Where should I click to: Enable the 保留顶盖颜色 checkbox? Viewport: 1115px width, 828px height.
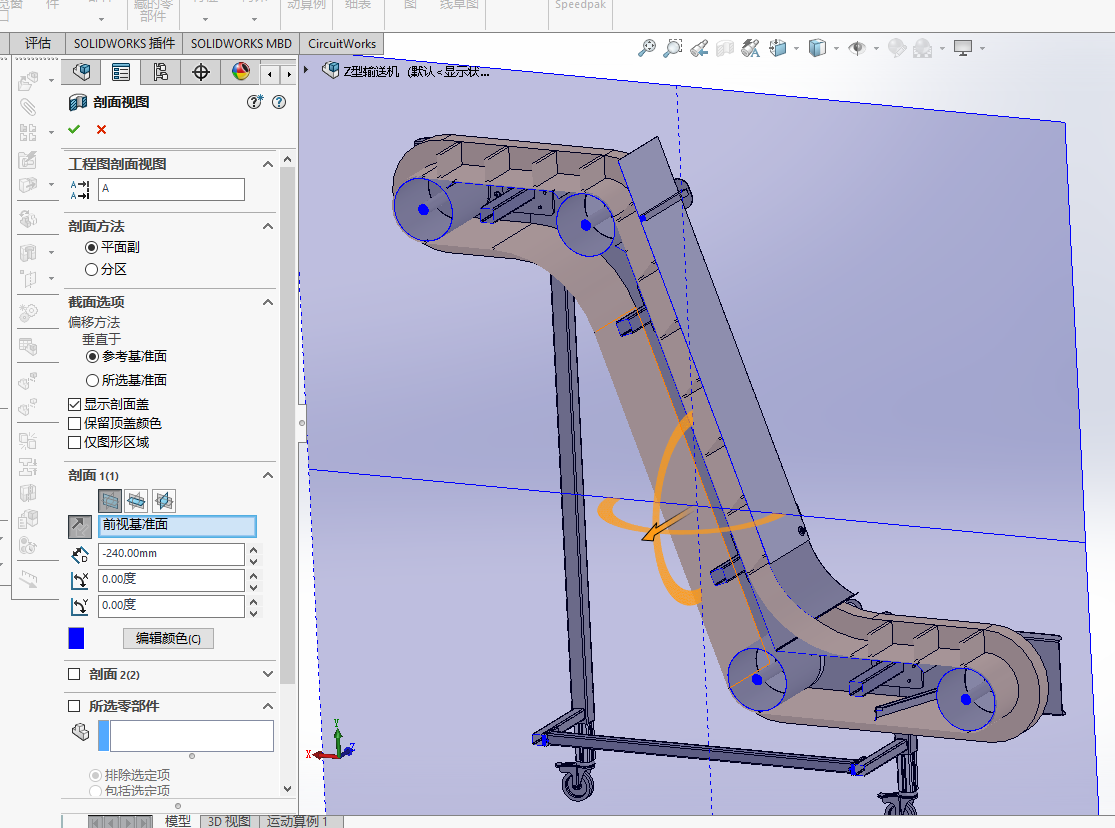74,423
